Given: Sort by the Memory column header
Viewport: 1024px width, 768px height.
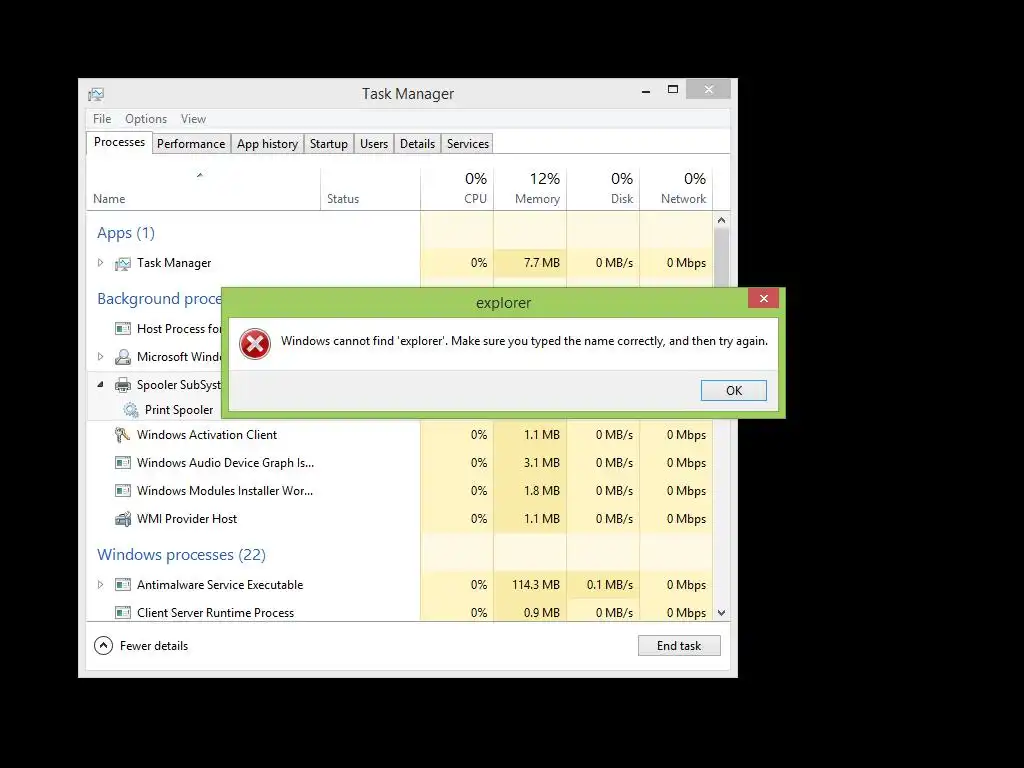Looking at the screenshot, I should click(530, 189).
